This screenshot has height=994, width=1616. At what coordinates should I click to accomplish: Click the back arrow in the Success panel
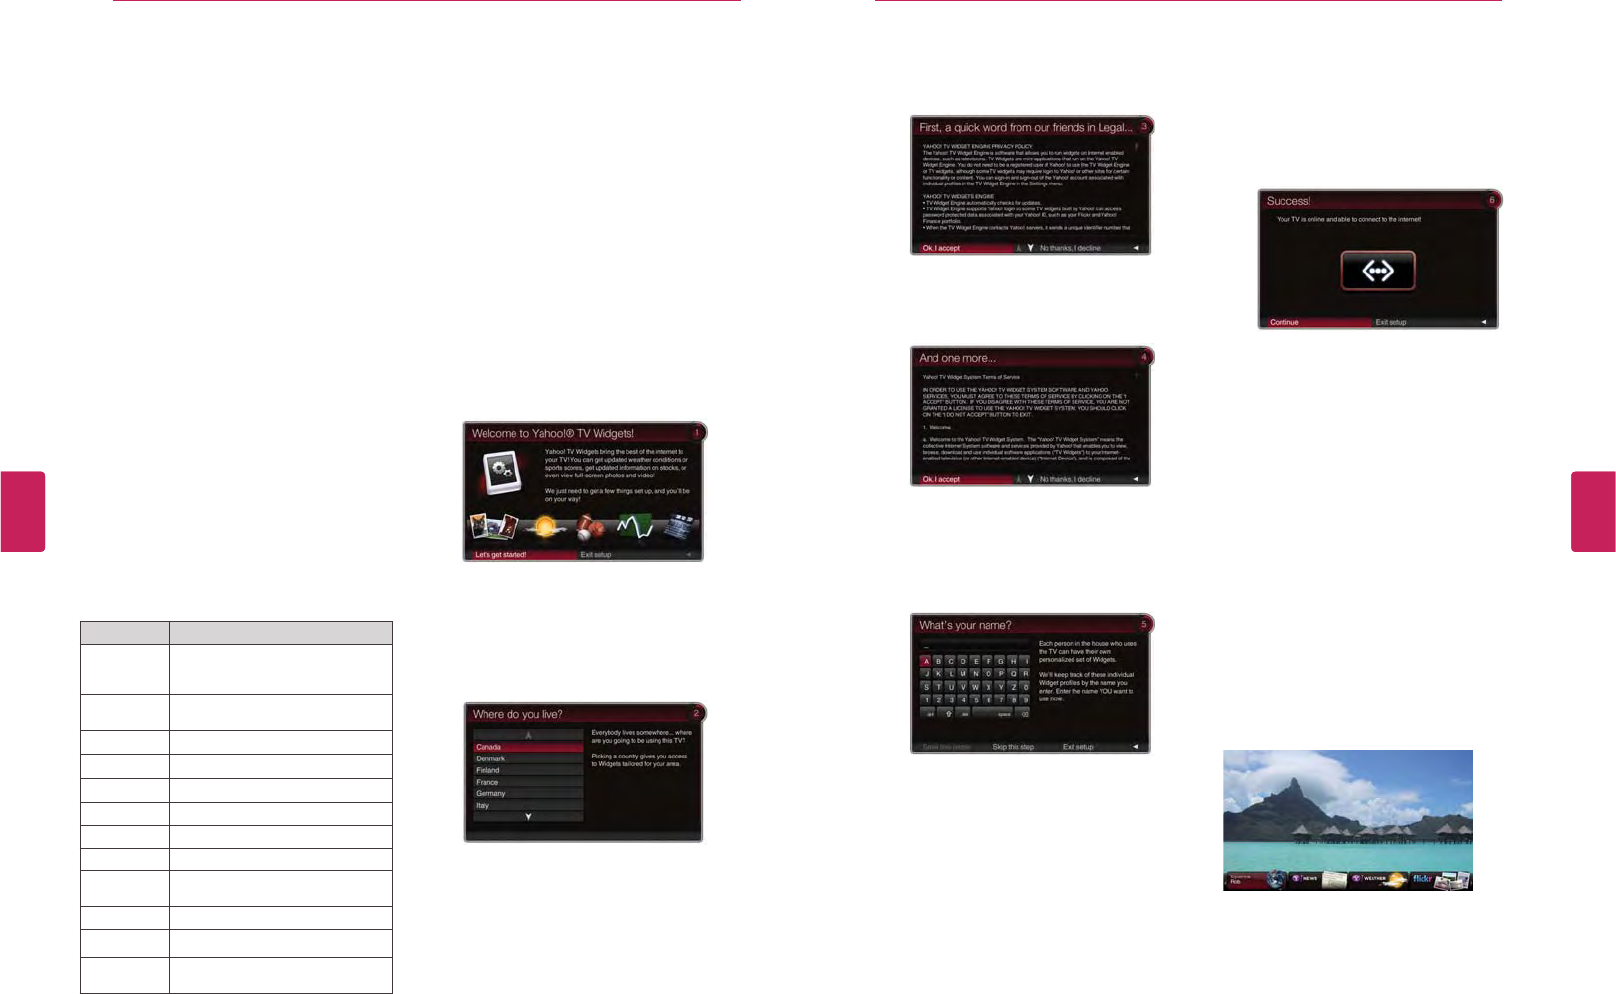coord(1484,322)
